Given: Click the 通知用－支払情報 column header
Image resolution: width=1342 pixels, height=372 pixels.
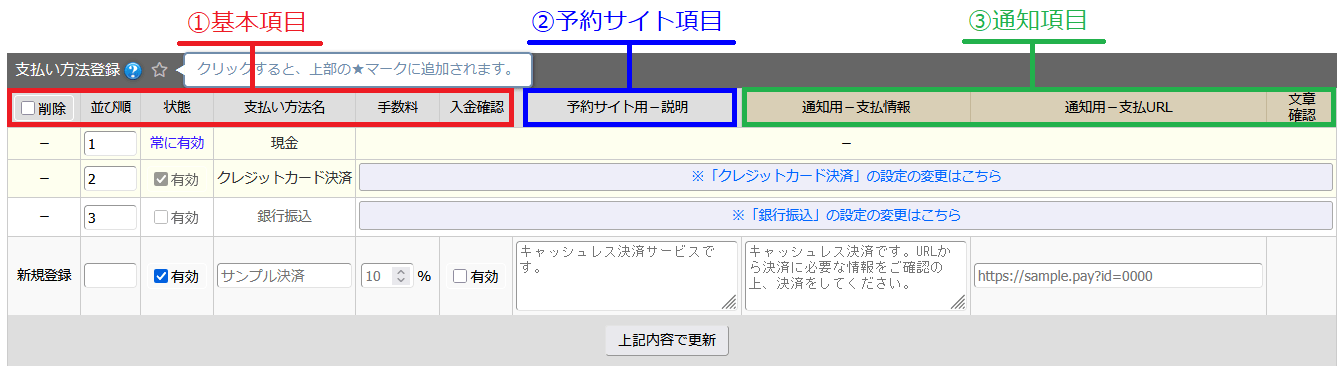Looking at the screenshot, I should point(856,107).
